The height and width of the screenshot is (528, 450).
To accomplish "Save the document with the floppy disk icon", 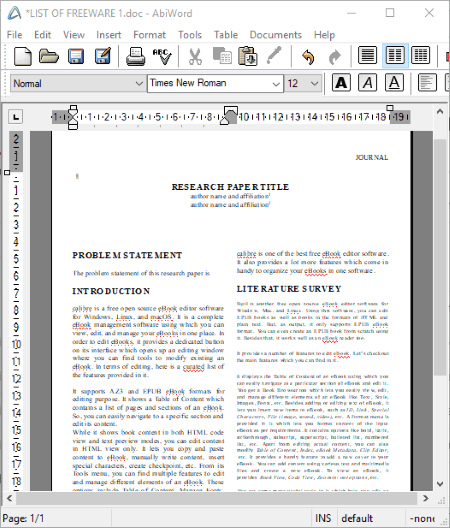I will pyautogui.click(x=76, y=56).
